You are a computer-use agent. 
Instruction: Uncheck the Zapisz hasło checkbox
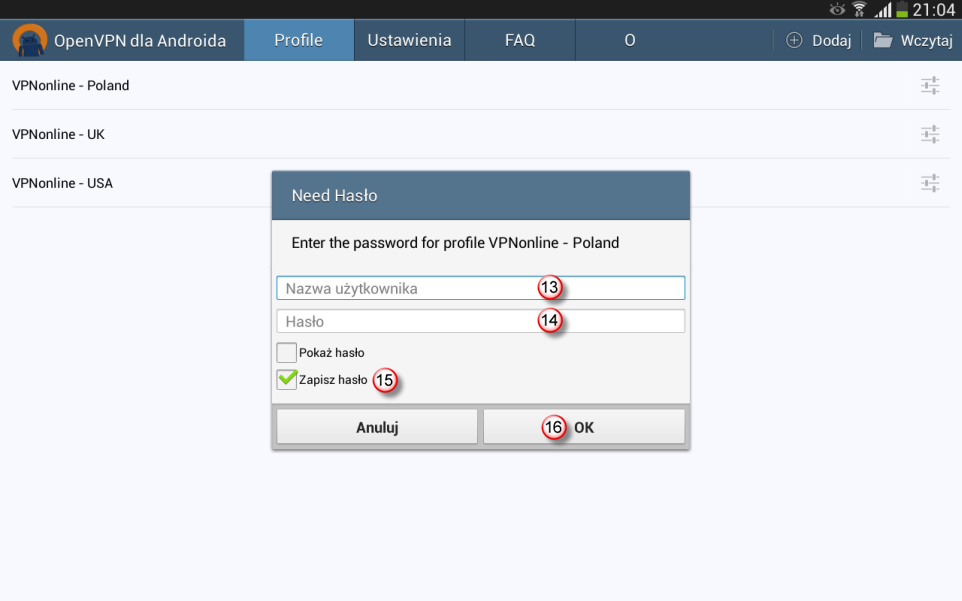(x=287, y=380)
